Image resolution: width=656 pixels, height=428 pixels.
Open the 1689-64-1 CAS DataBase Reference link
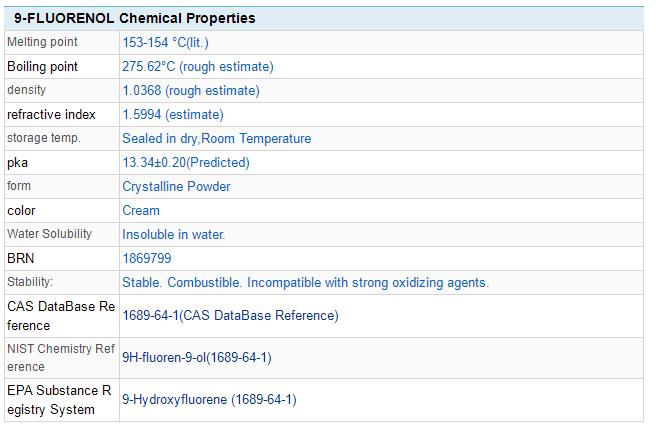[230, 315]
